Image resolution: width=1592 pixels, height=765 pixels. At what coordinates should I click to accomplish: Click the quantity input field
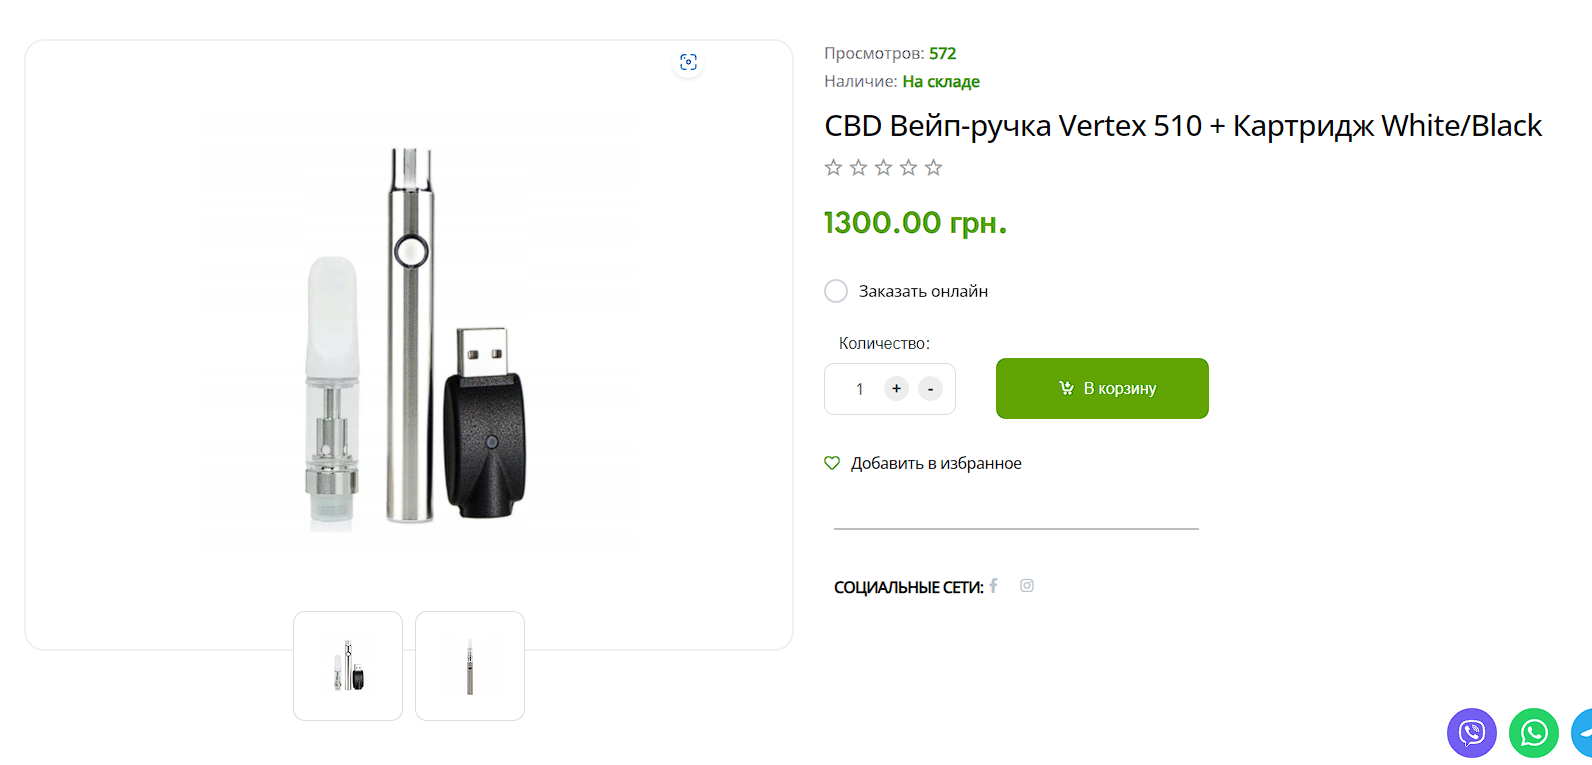(x=859, y=389)
